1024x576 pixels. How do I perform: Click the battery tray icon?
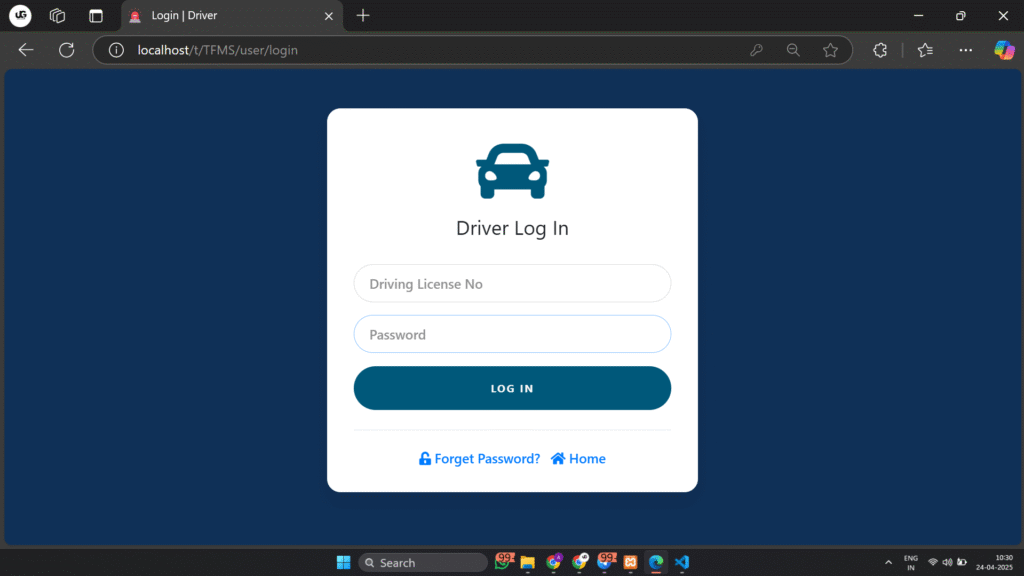click(x=961, y=562)
